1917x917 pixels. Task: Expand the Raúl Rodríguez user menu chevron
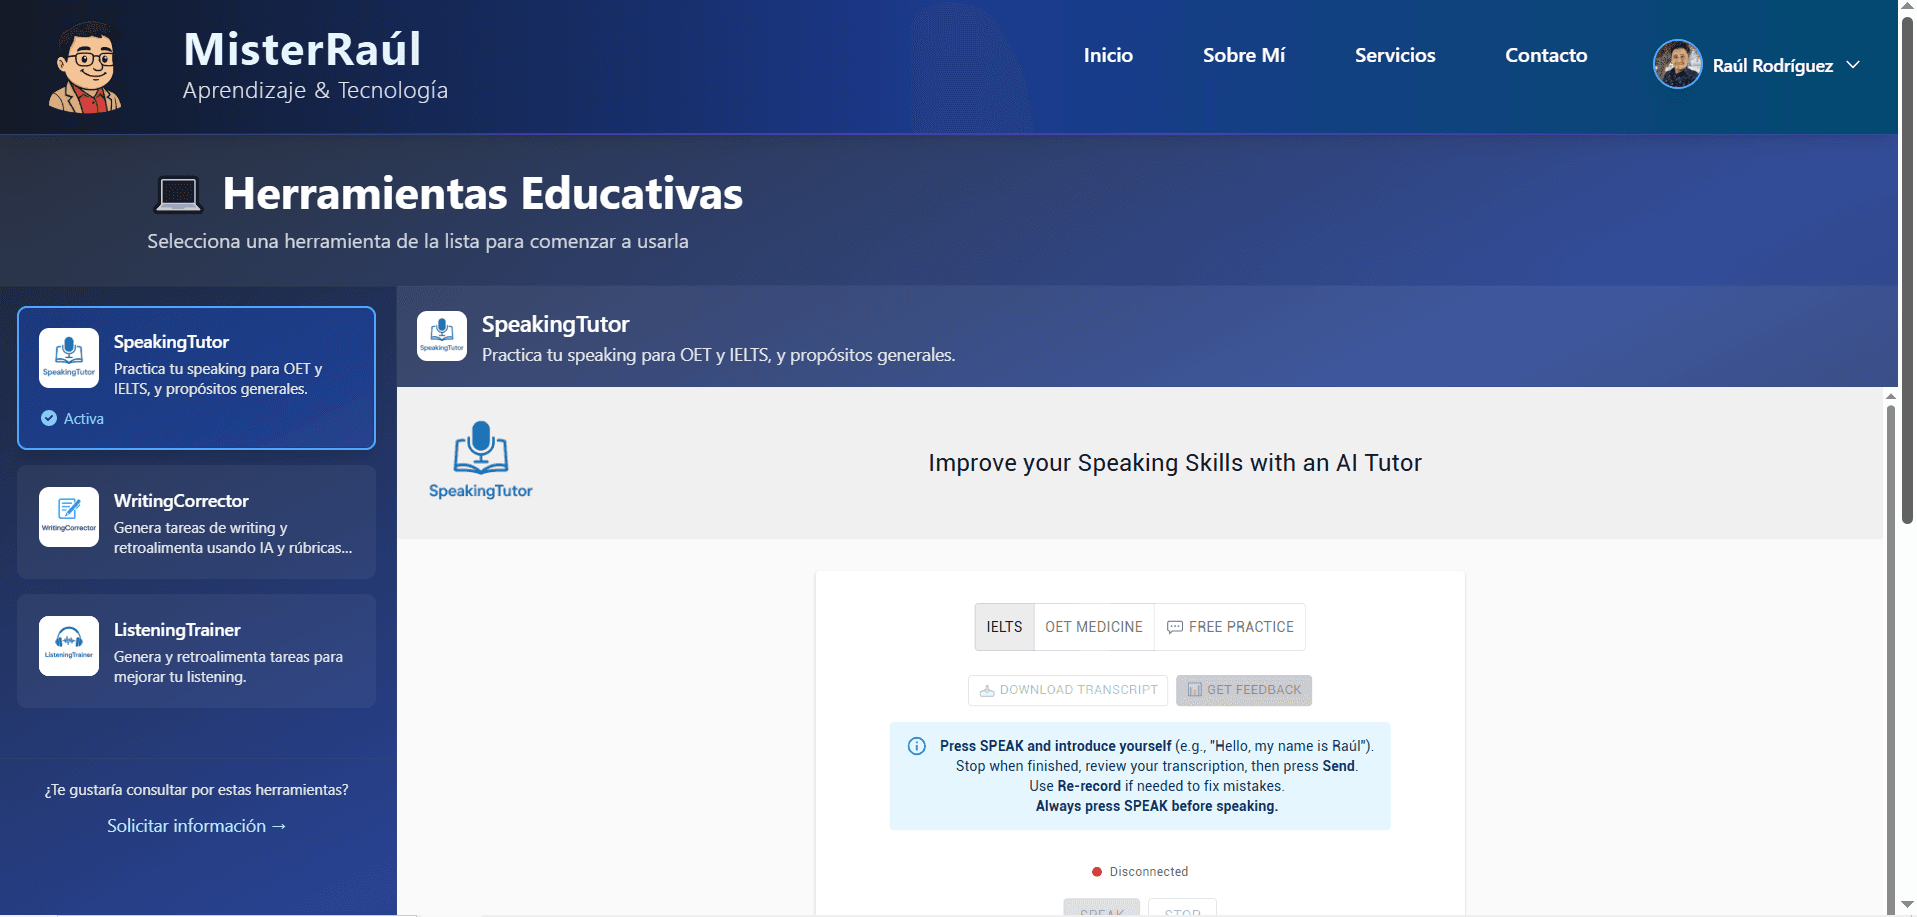pos(1853,65)
